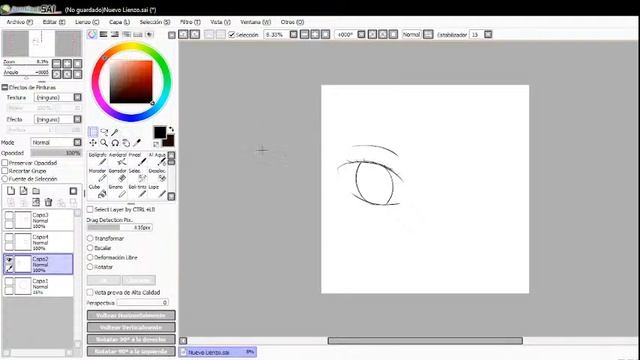Viewport: 640px width, 360px height.
Task: Choose the Borrador eraser tool
Action: point(118,175)
